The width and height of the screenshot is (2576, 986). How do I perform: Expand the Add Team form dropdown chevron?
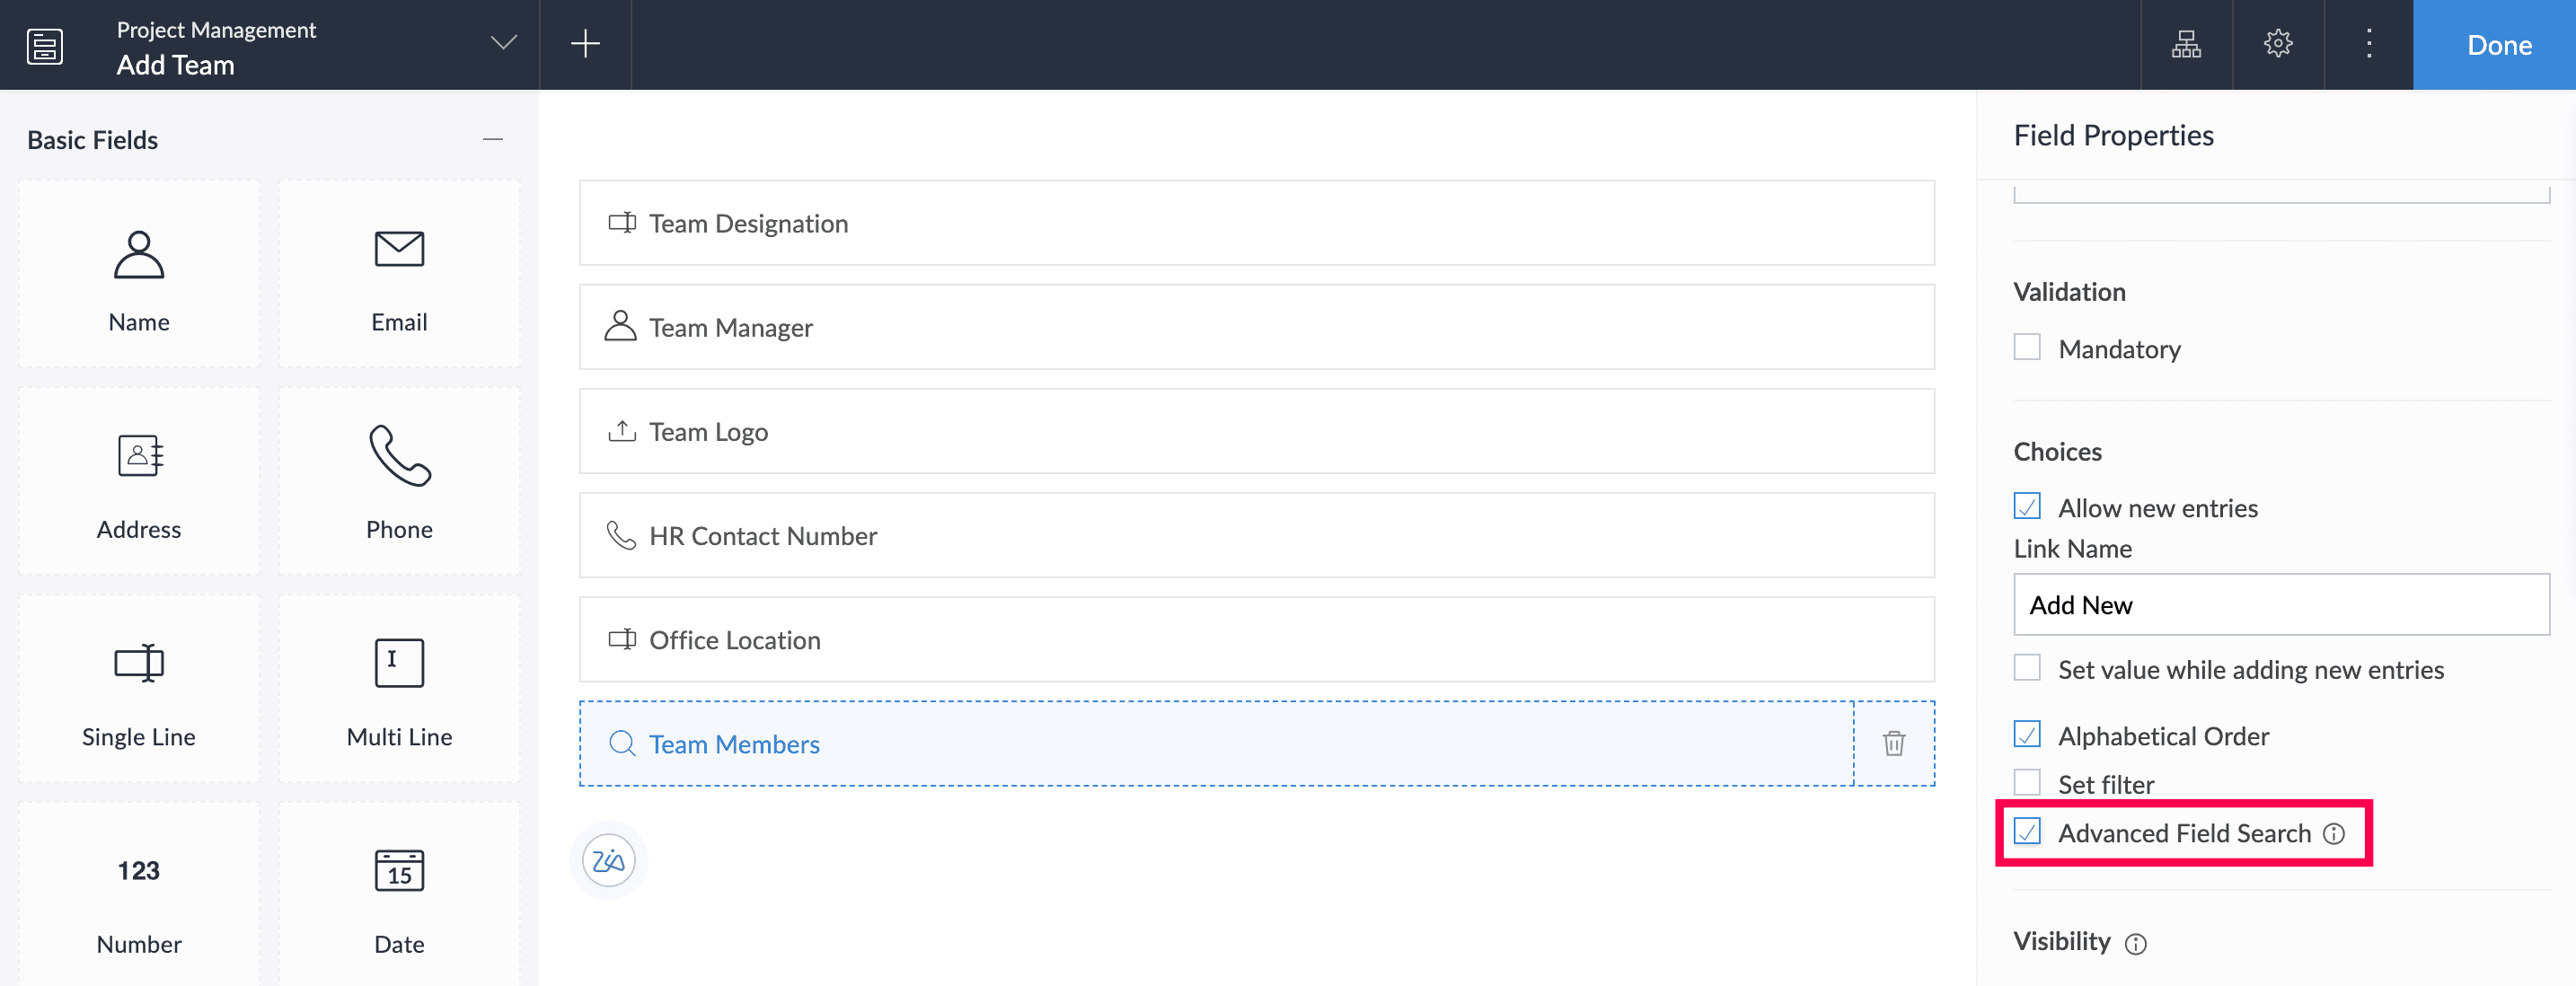click(x=503, y=42)
